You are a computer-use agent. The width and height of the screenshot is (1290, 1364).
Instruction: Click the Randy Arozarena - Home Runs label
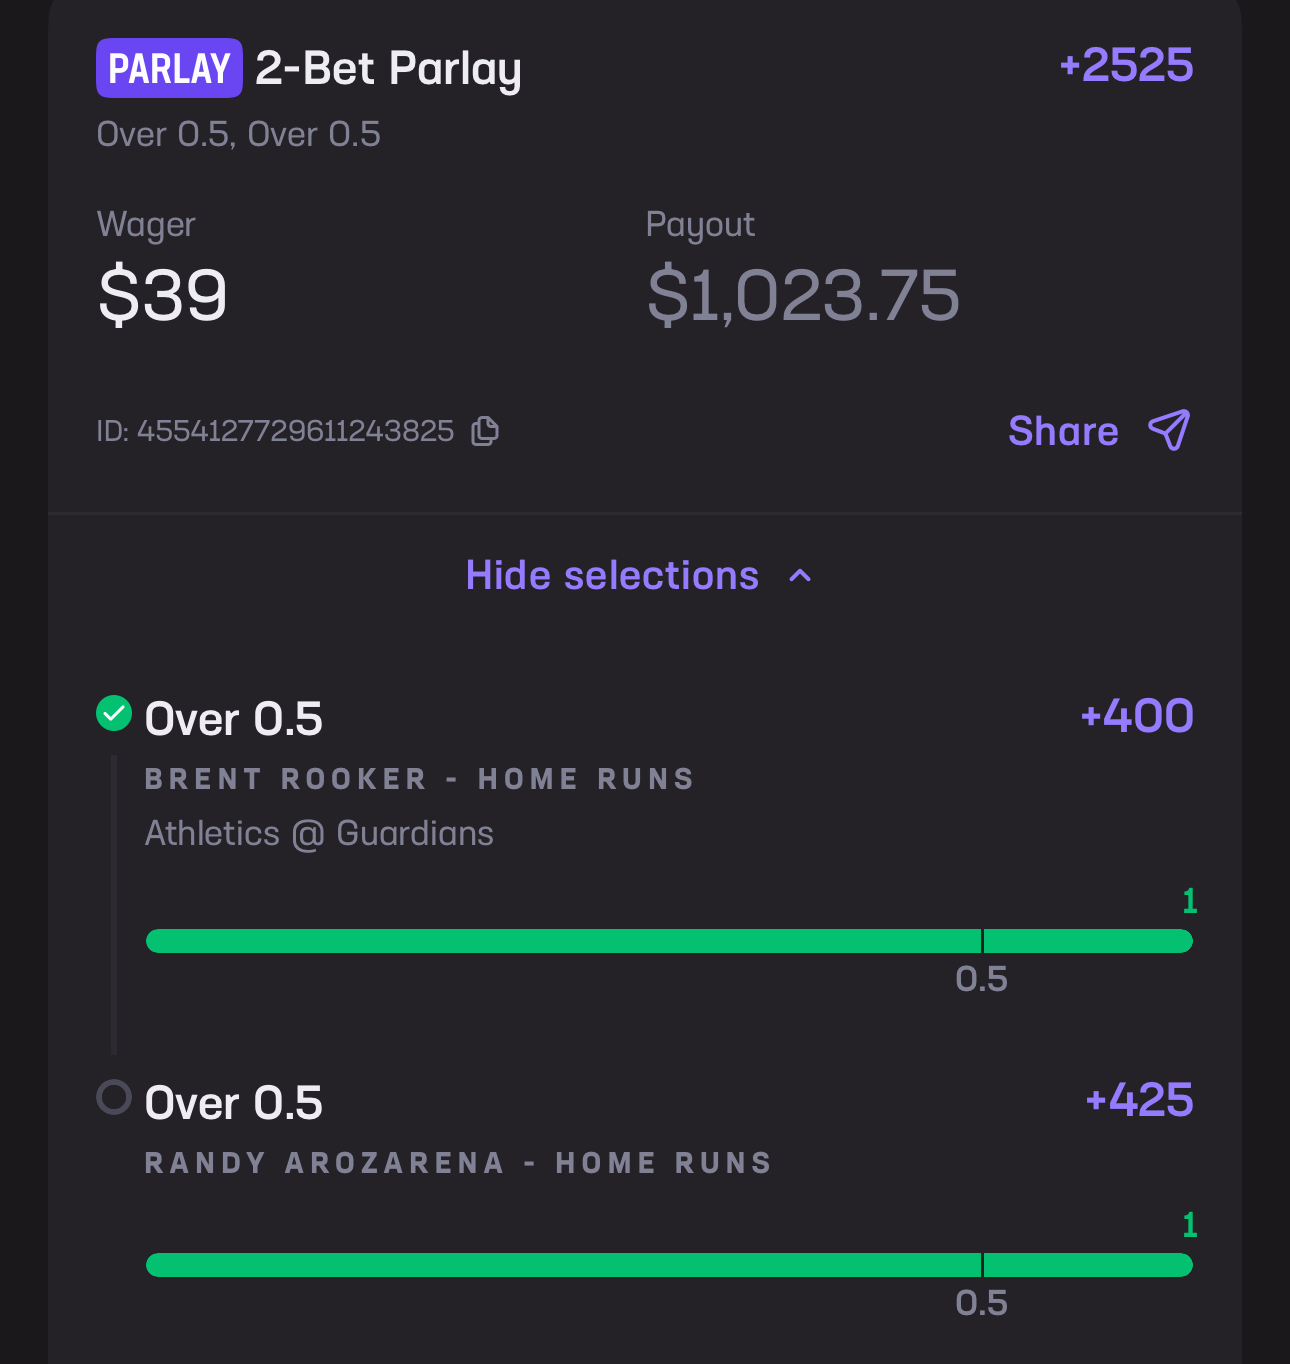[x=458, y=1163]
